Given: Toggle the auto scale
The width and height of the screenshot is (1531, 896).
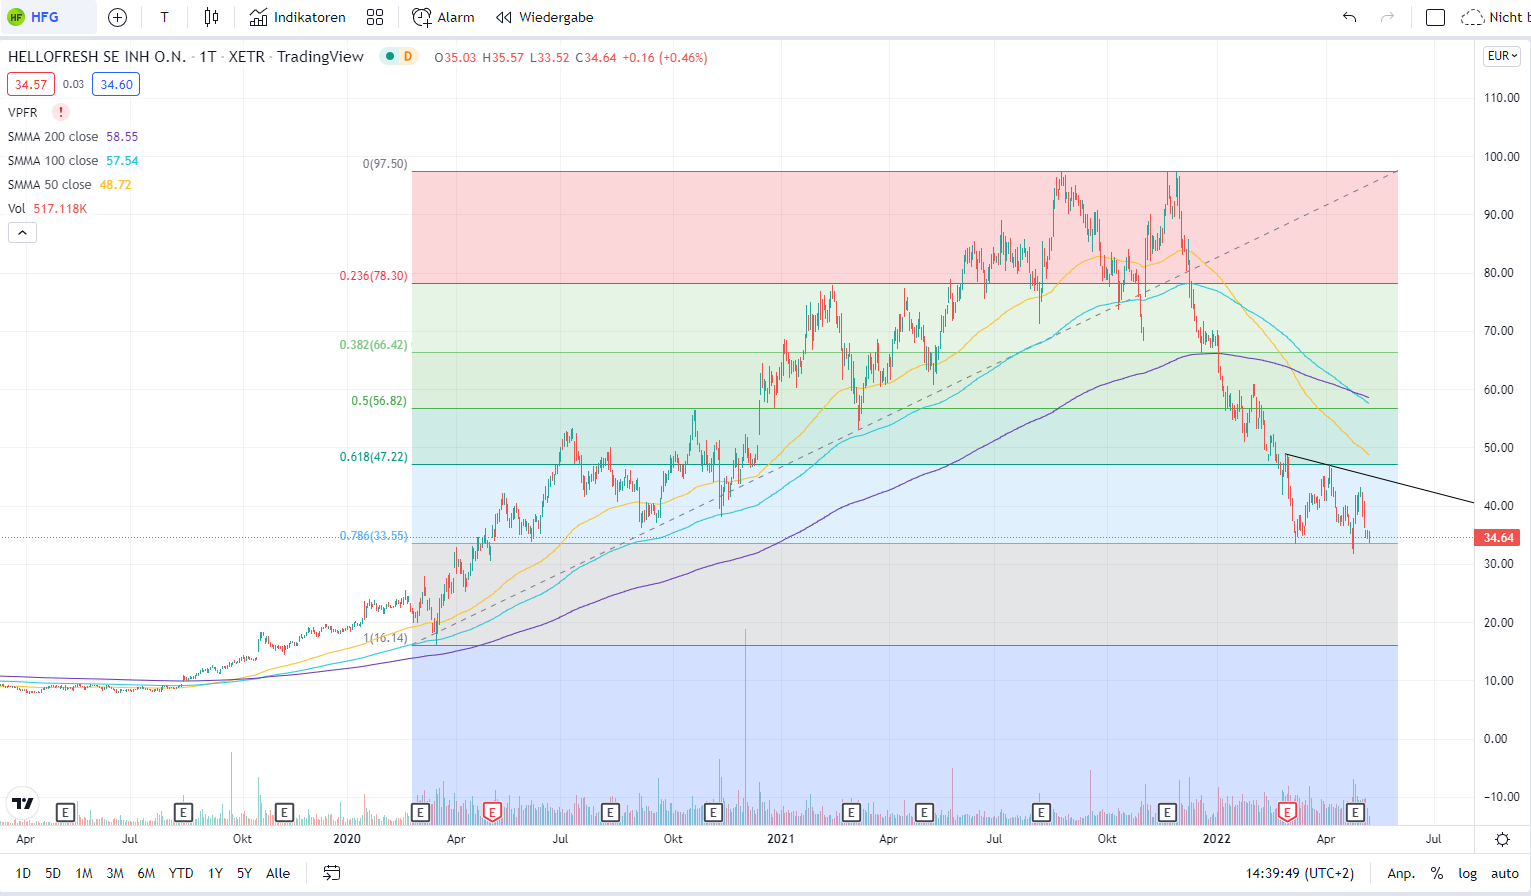Looking at the screenshot, I should [x=1505, y=873].
